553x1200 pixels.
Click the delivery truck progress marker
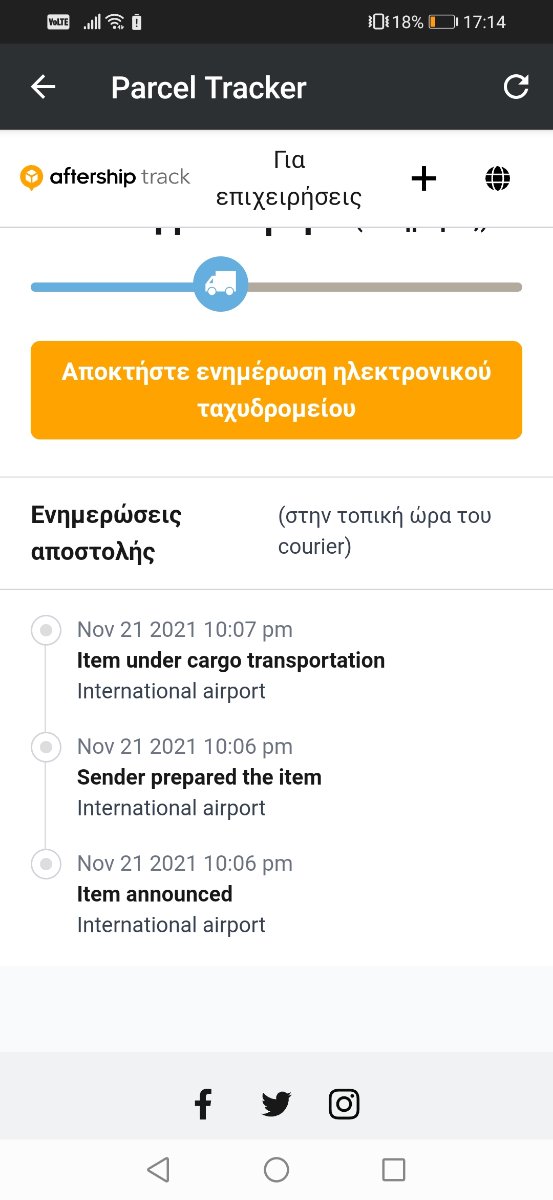coord(220,284)
